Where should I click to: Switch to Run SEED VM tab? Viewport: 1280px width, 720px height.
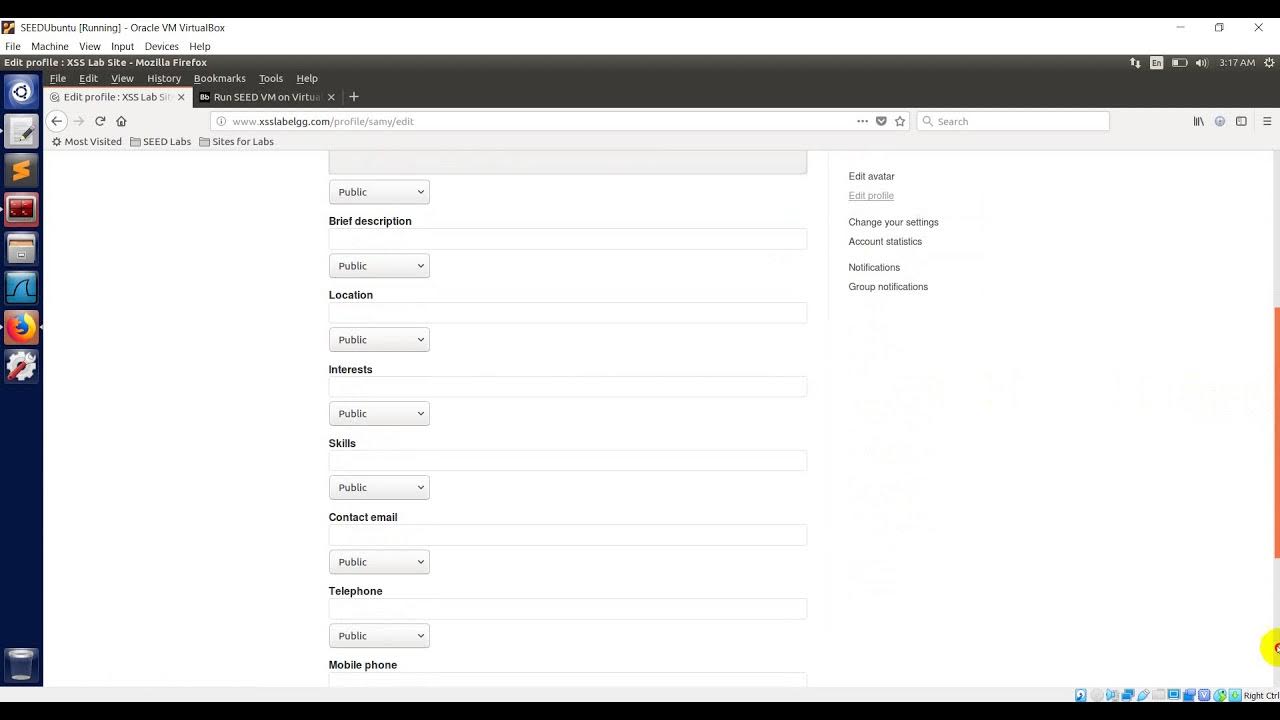266,97
